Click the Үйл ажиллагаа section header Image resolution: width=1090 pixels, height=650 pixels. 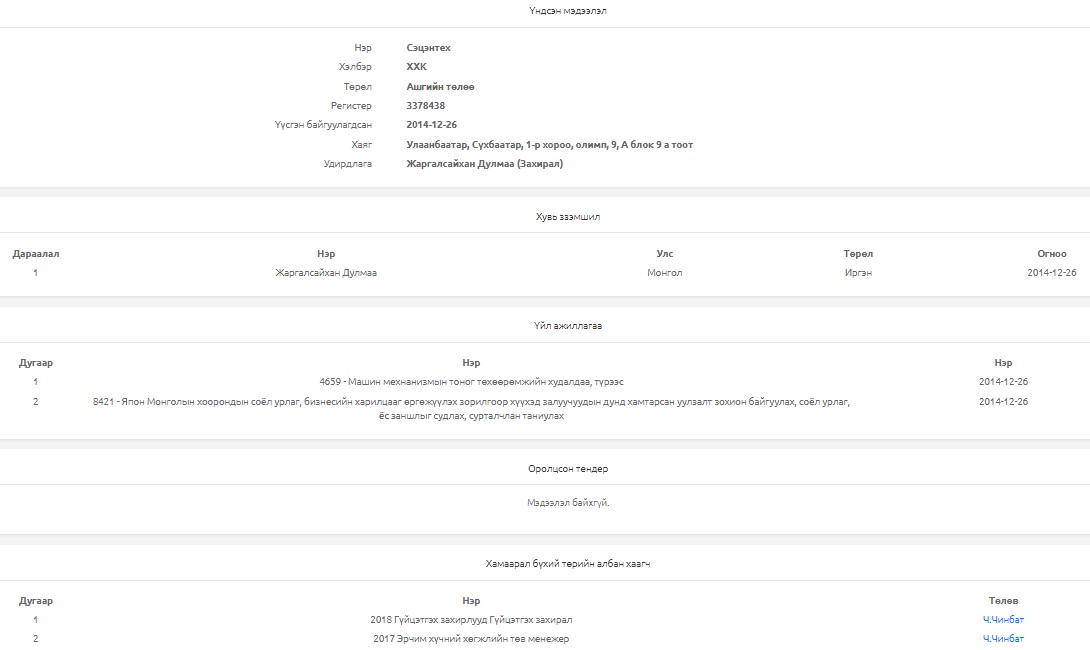[x=568, y=326]
